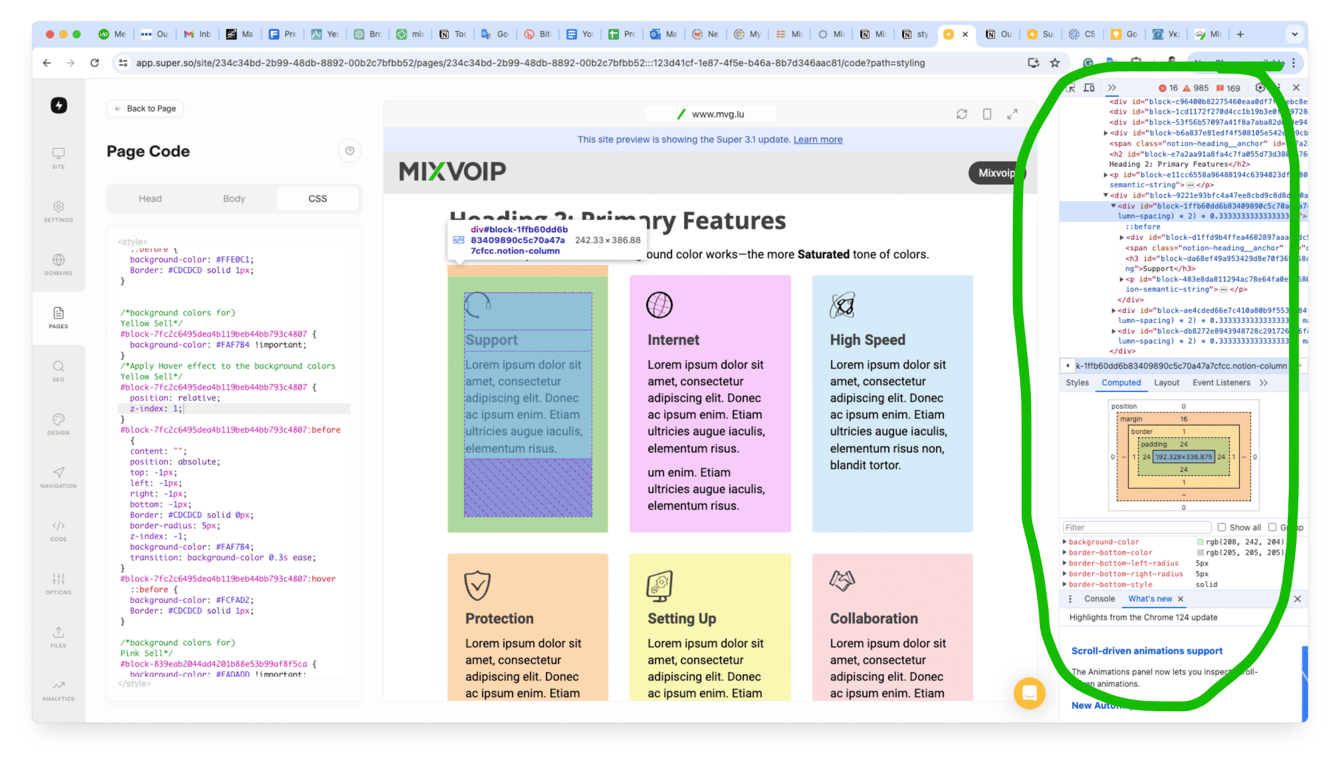This screenshot has width=1342, height=768.
Task: Expand the block-ae4cded66 div node
Action: tap(1114, 310)
